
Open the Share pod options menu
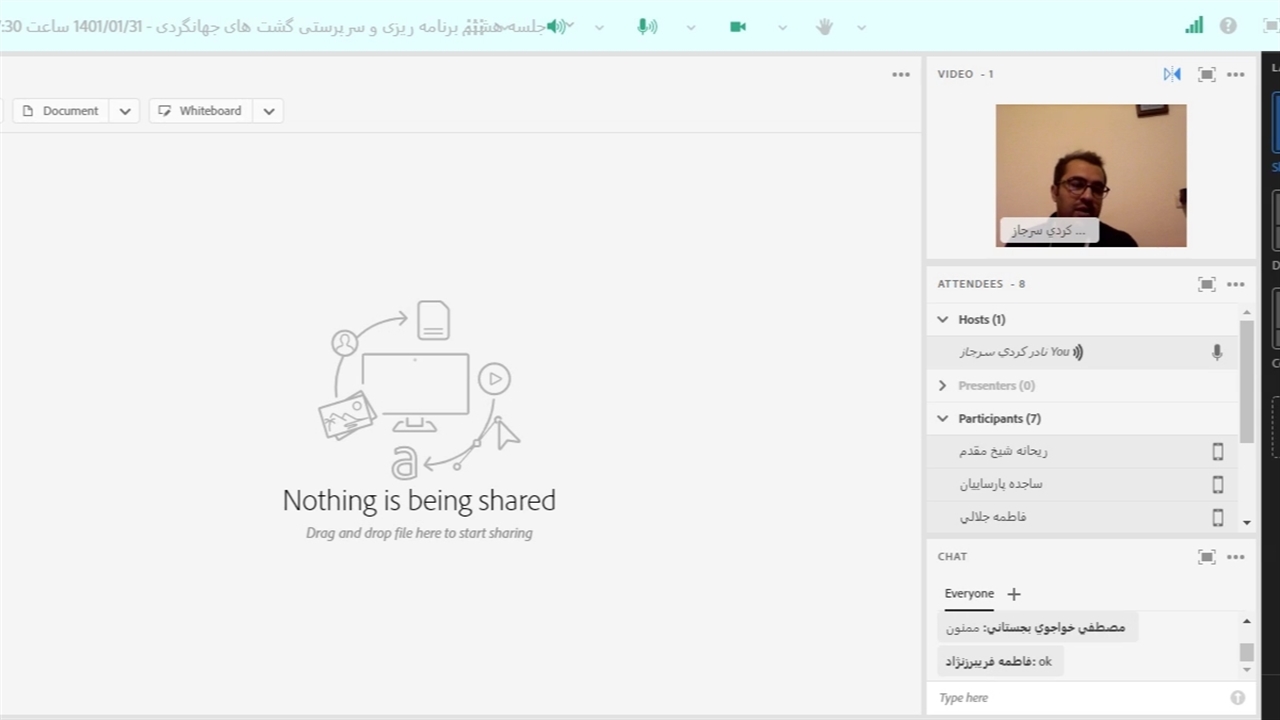tap(901, 74)
